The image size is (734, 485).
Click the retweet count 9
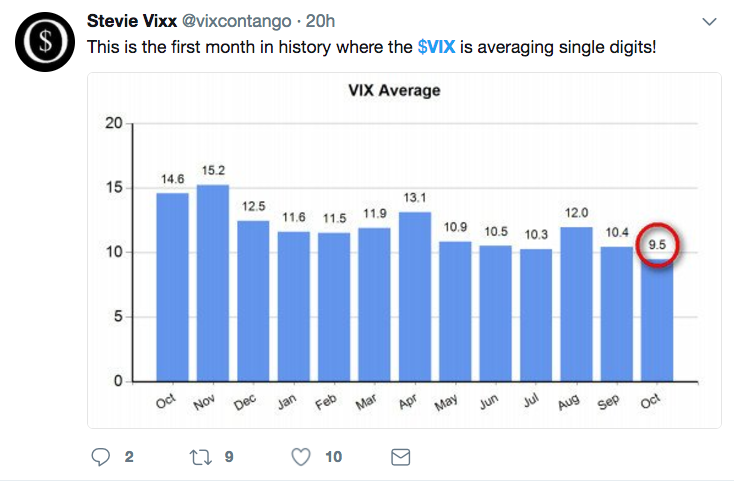point(229,457)
